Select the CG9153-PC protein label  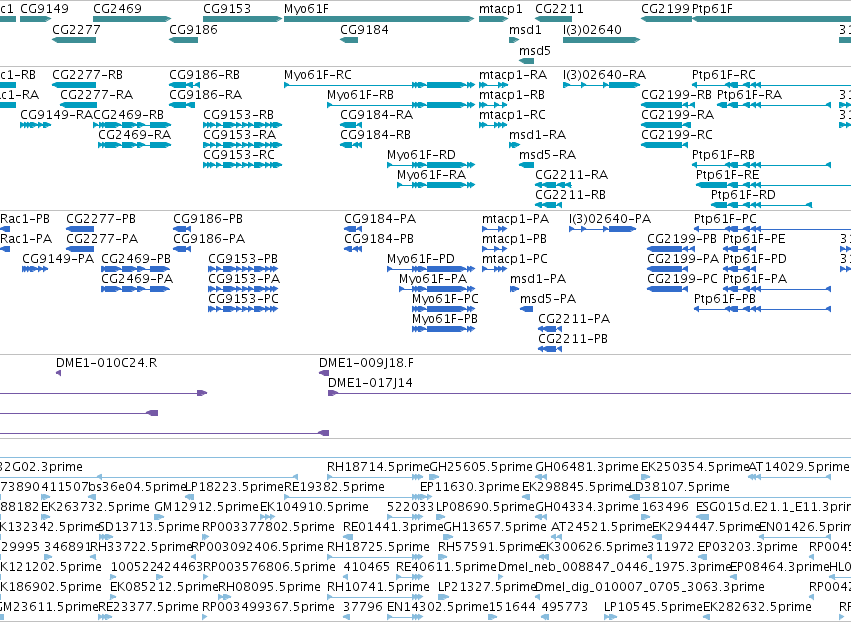point(243,299)
